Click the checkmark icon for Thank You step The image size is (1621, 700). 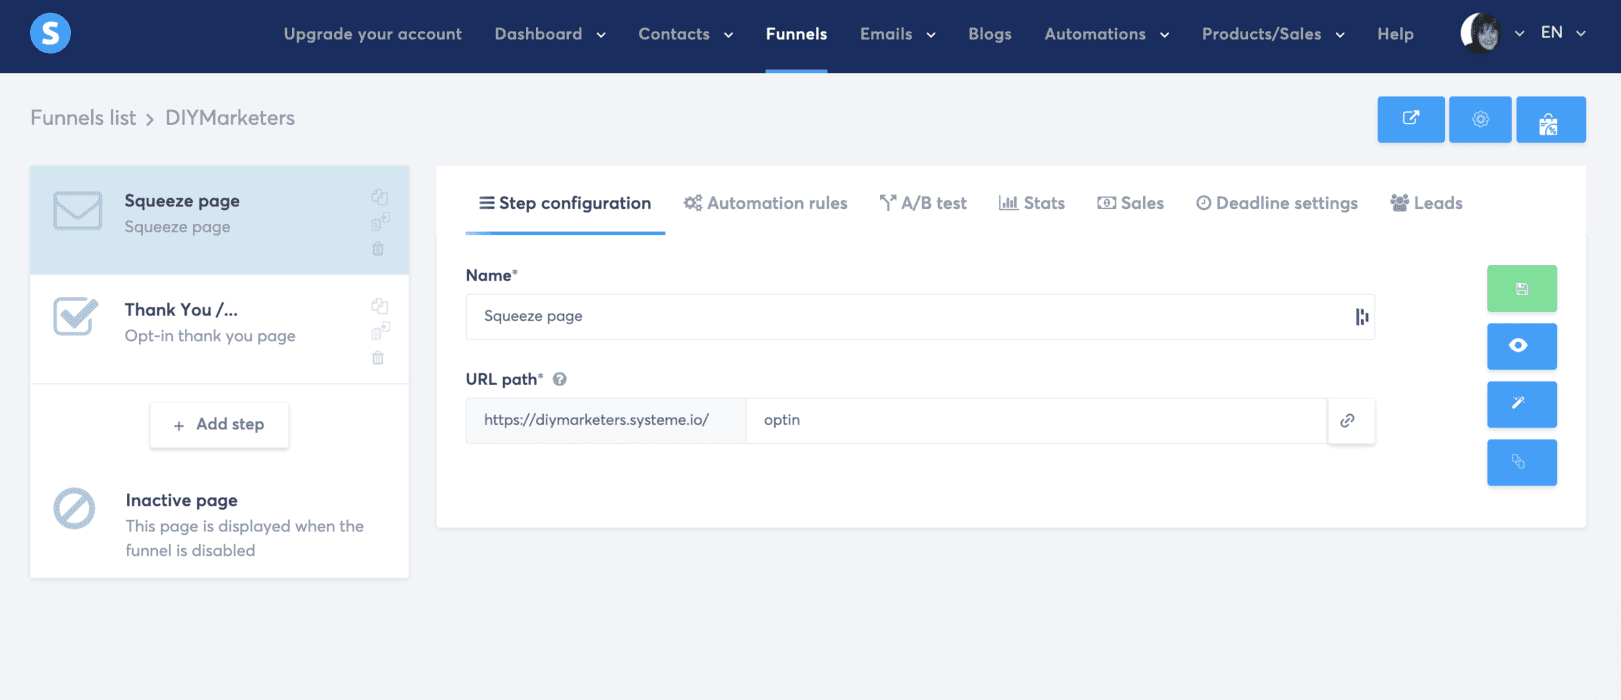76,317
